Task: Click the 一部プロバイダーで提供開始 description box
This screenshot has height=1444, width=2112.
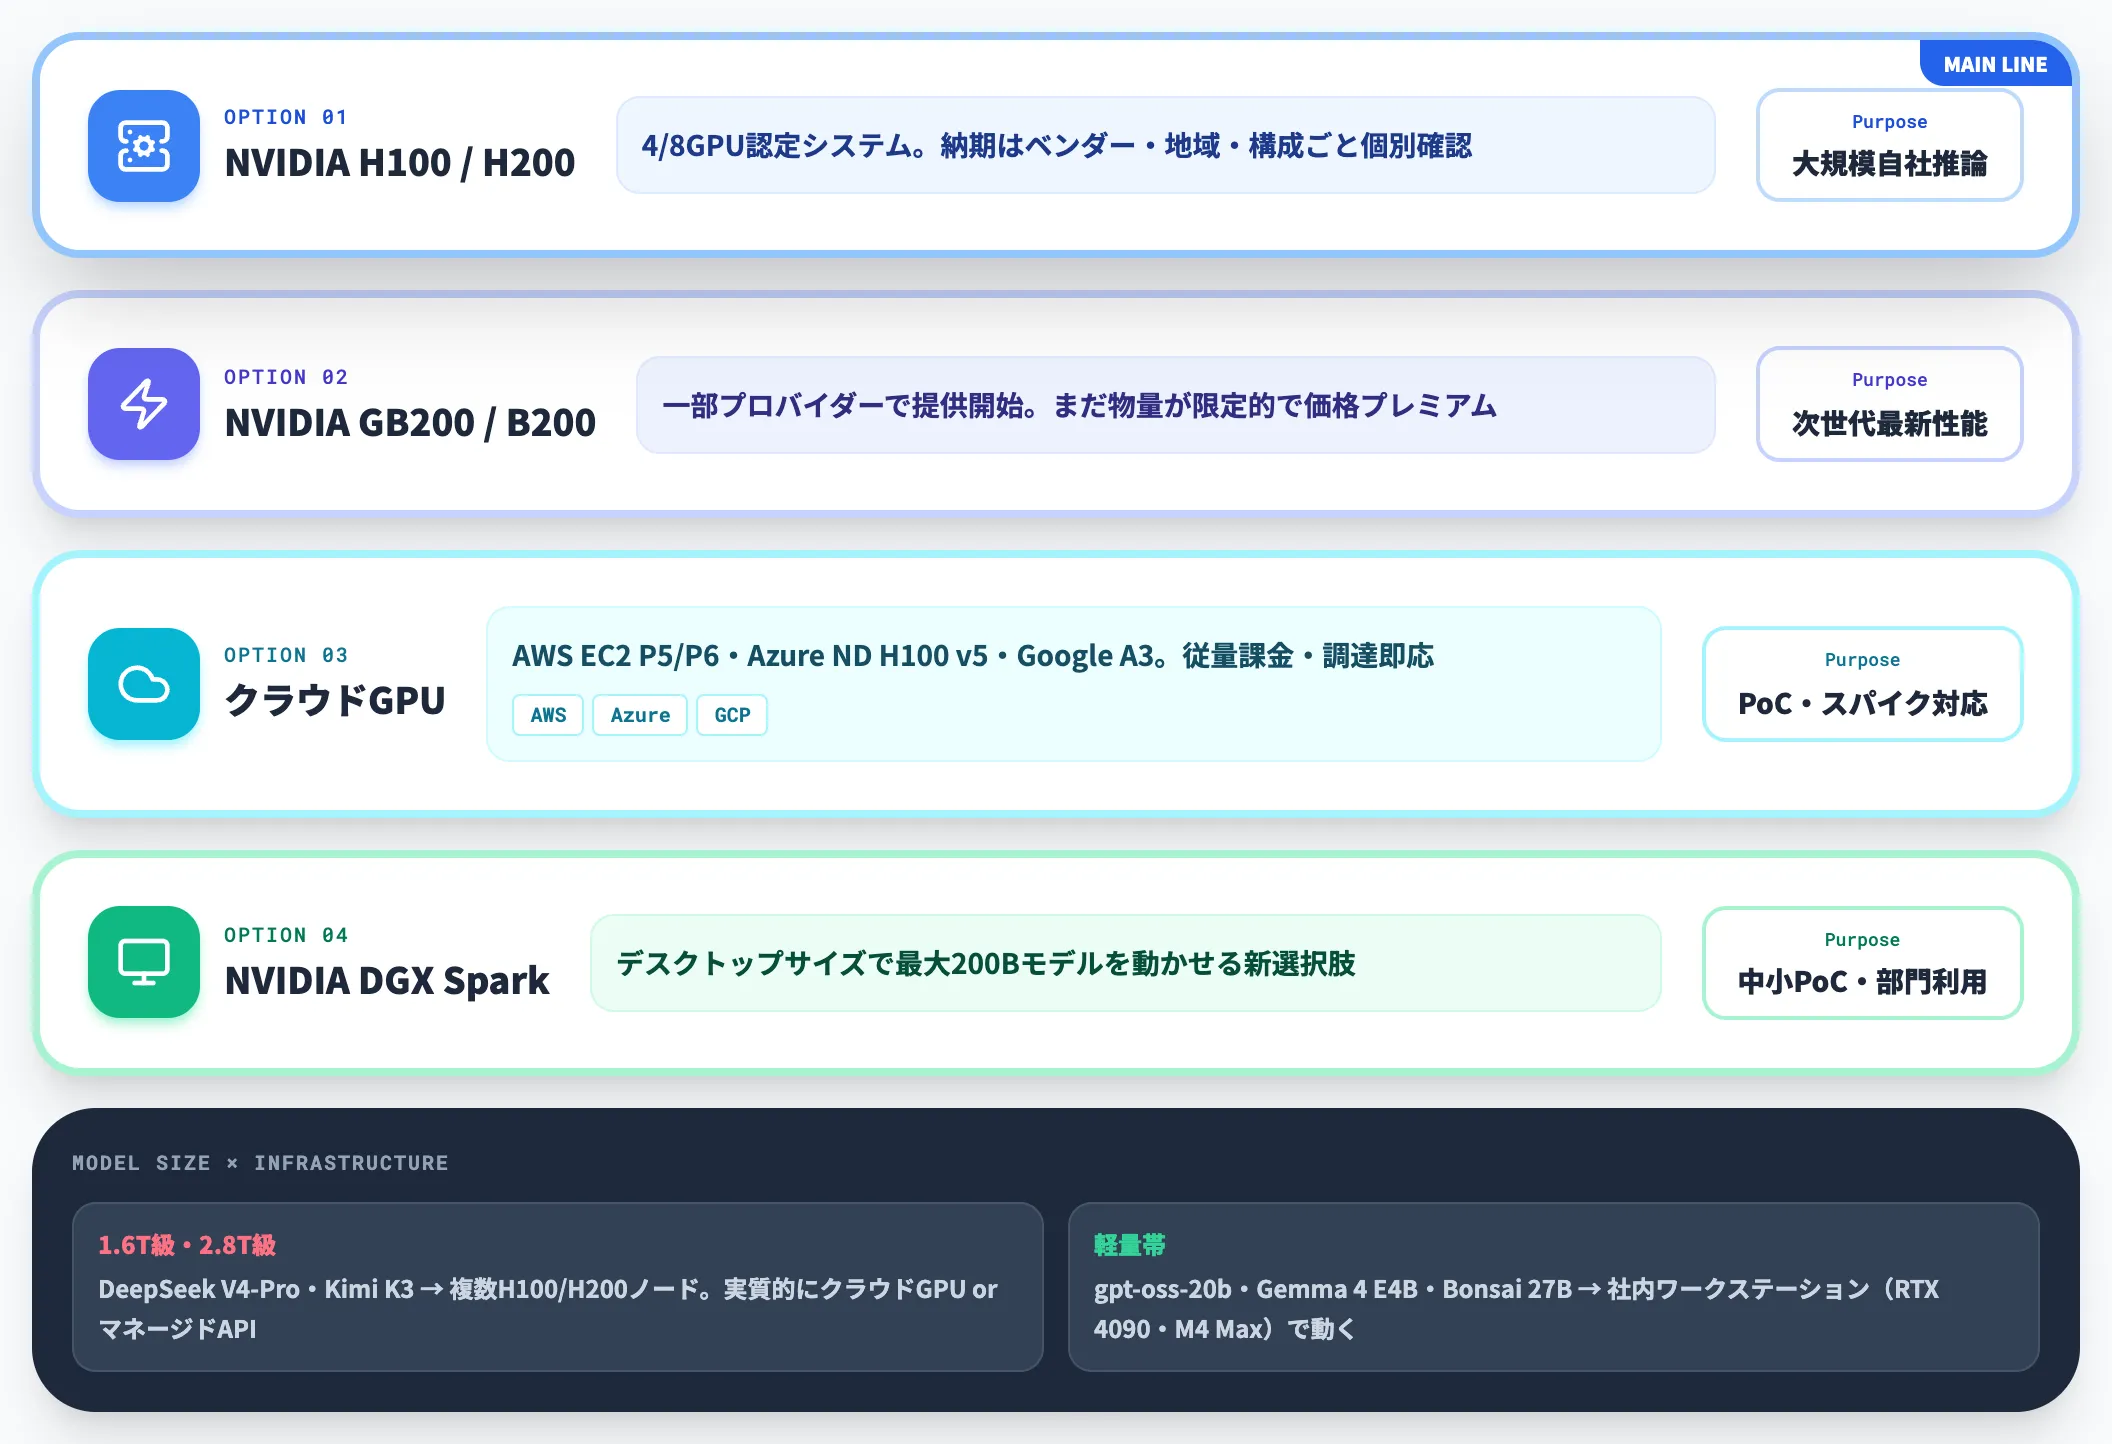Action: 1176,405
